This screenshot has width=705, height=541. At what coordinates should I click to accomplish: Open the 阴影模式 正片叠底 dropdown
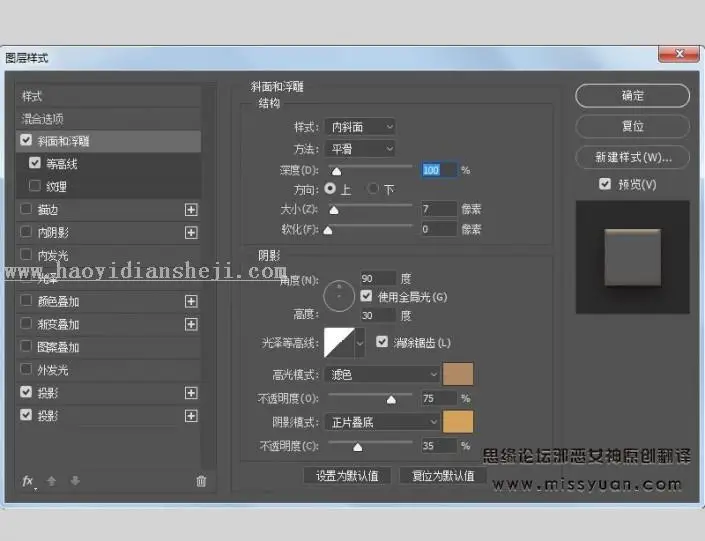pos(382,422)
